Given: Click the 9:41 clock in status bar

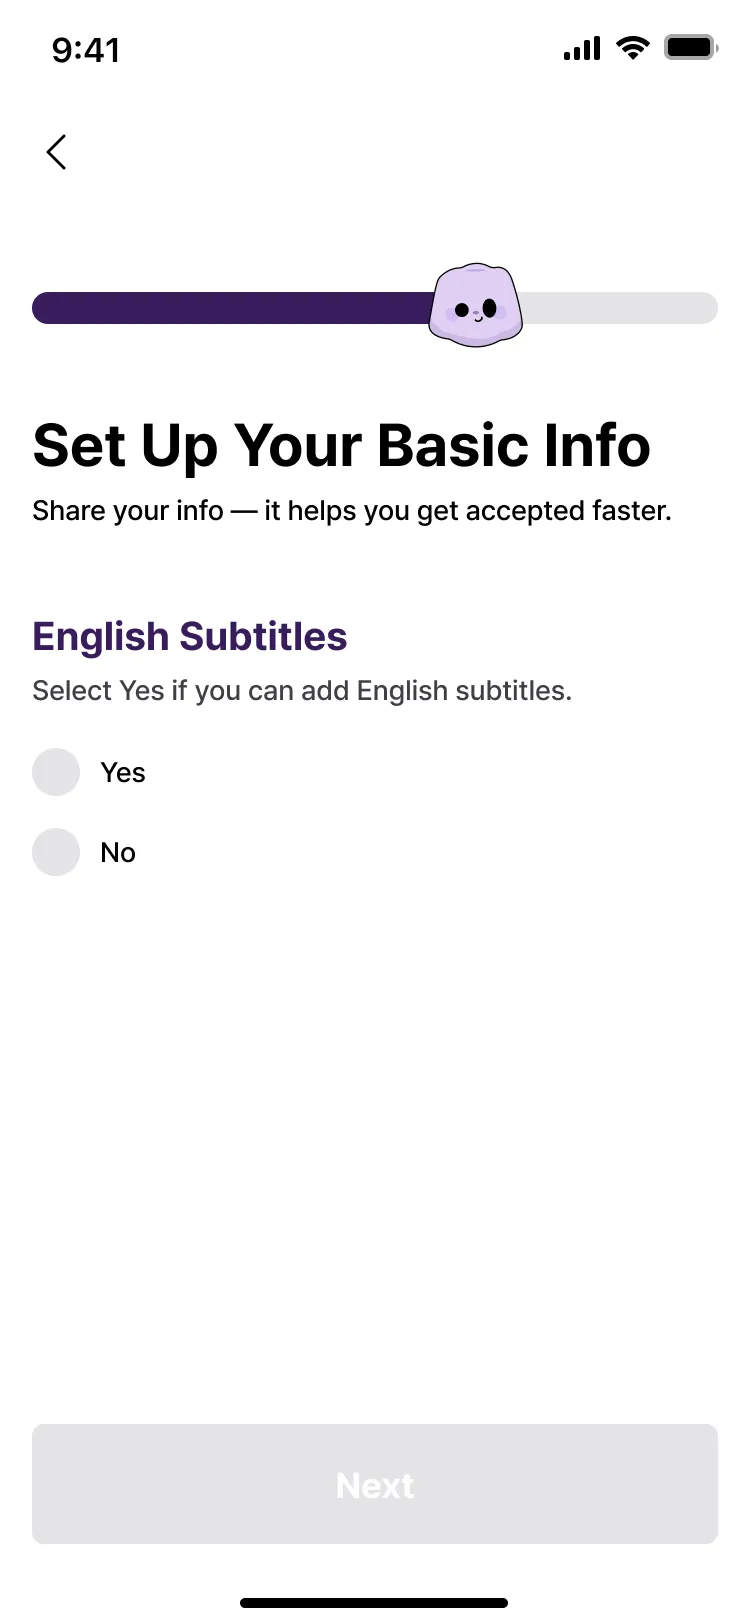Looking at the screenshot, I should click(x=86, y=49).
